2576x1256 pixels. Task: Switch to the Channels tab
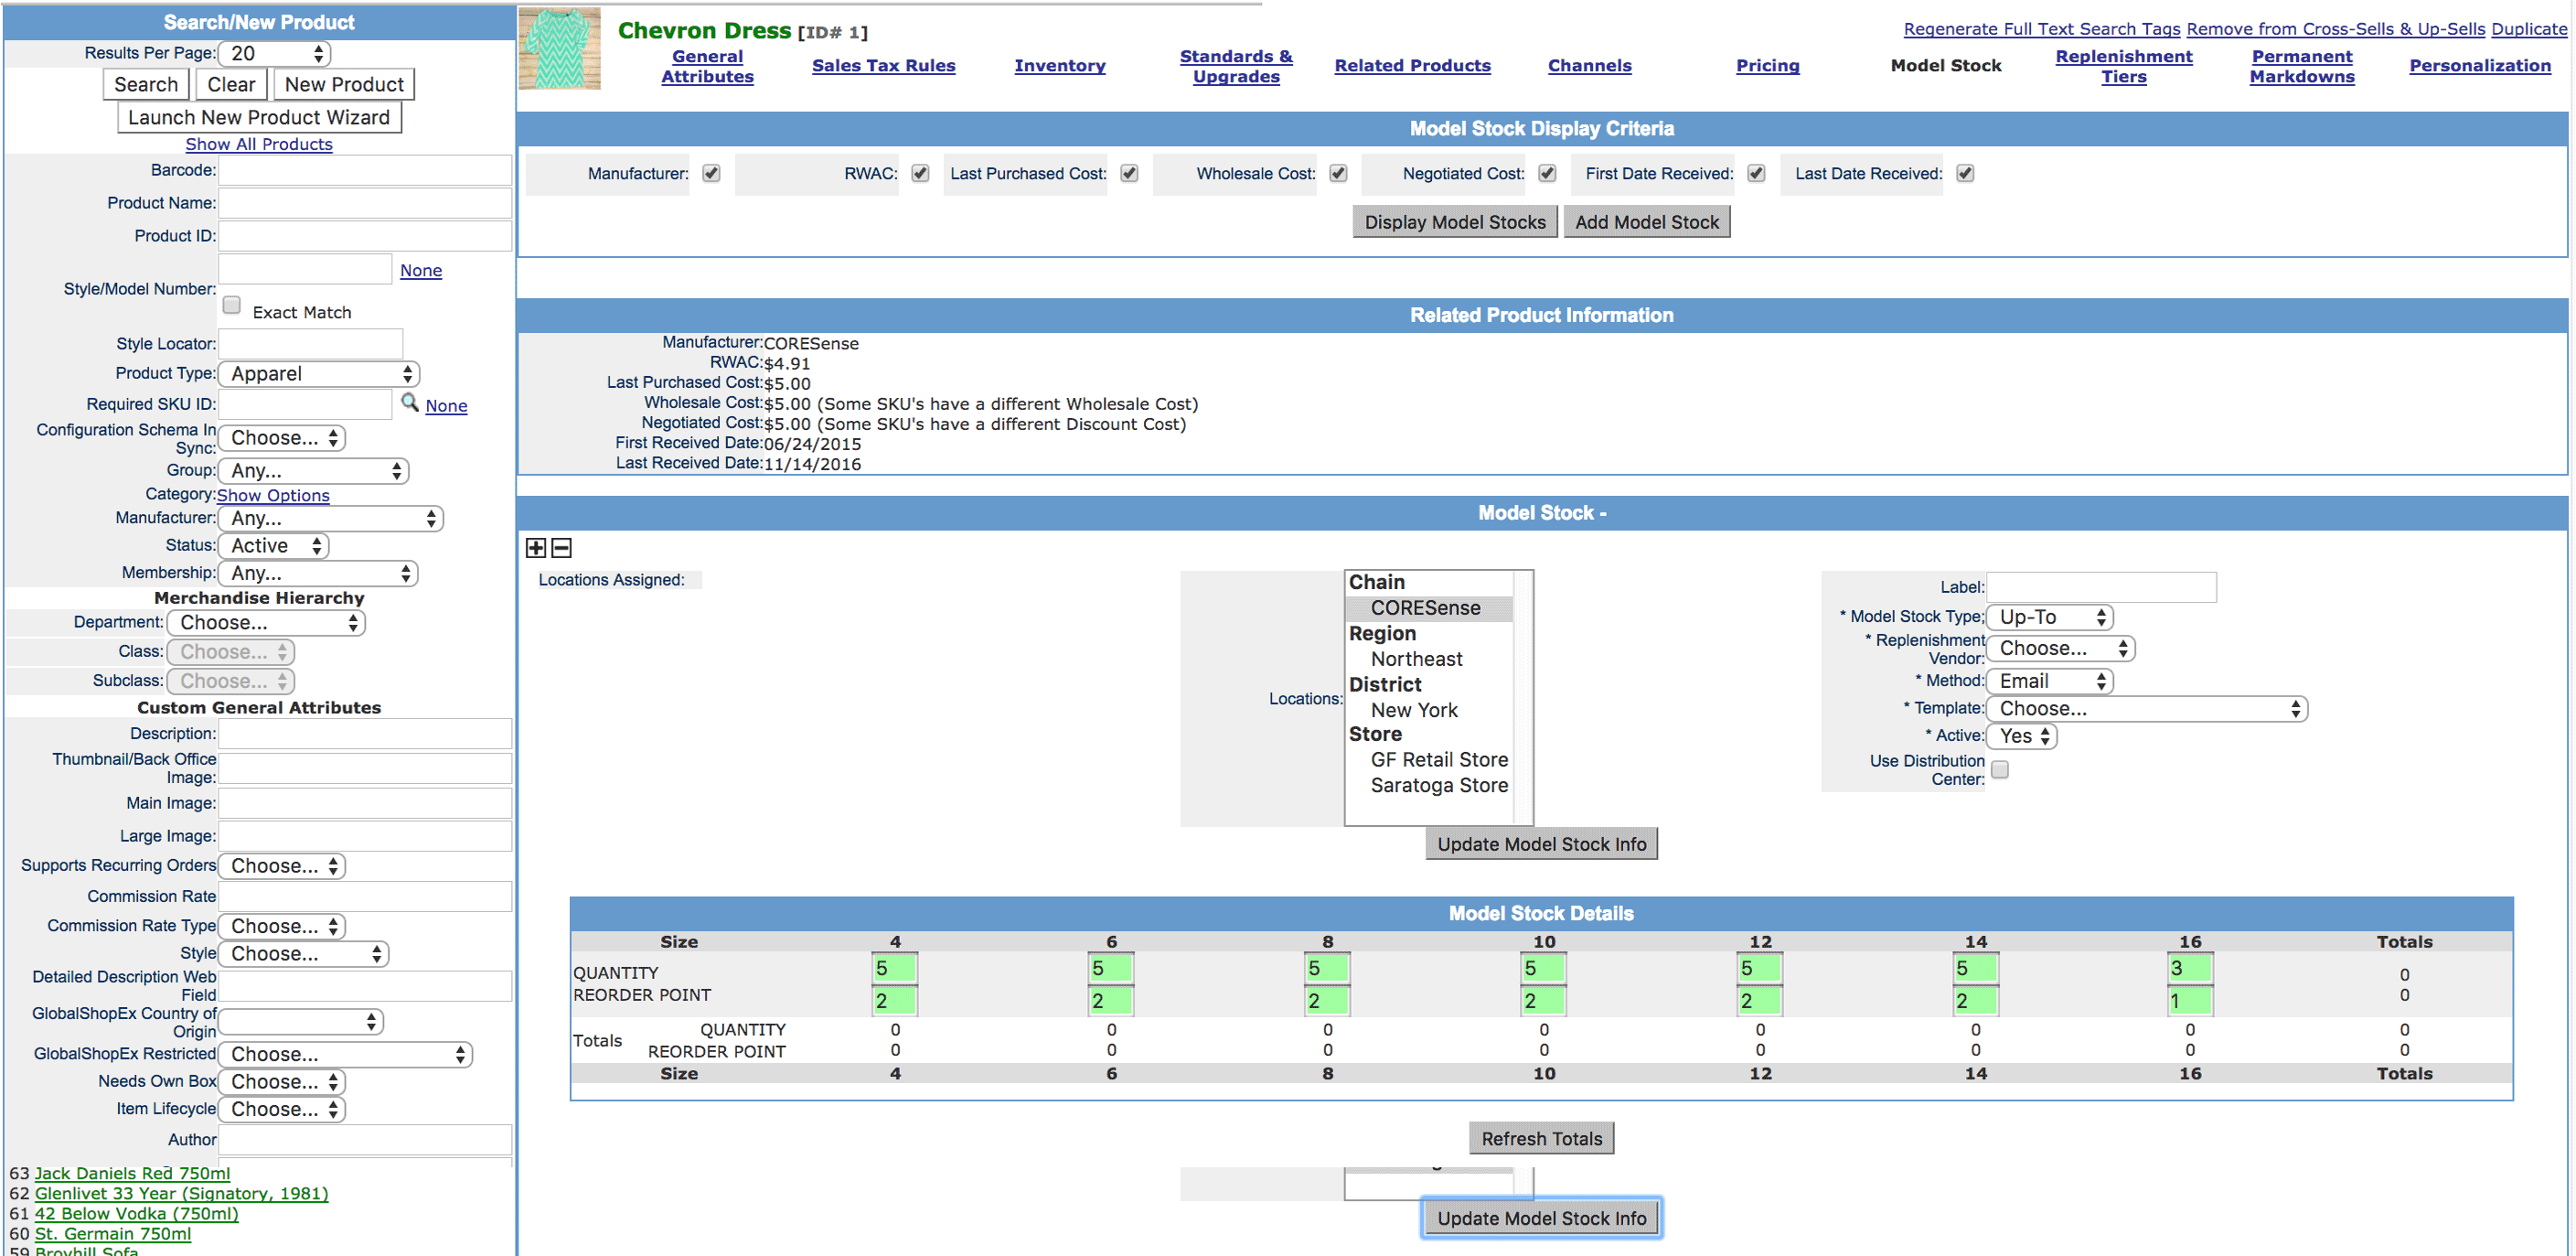(1589, 66)
